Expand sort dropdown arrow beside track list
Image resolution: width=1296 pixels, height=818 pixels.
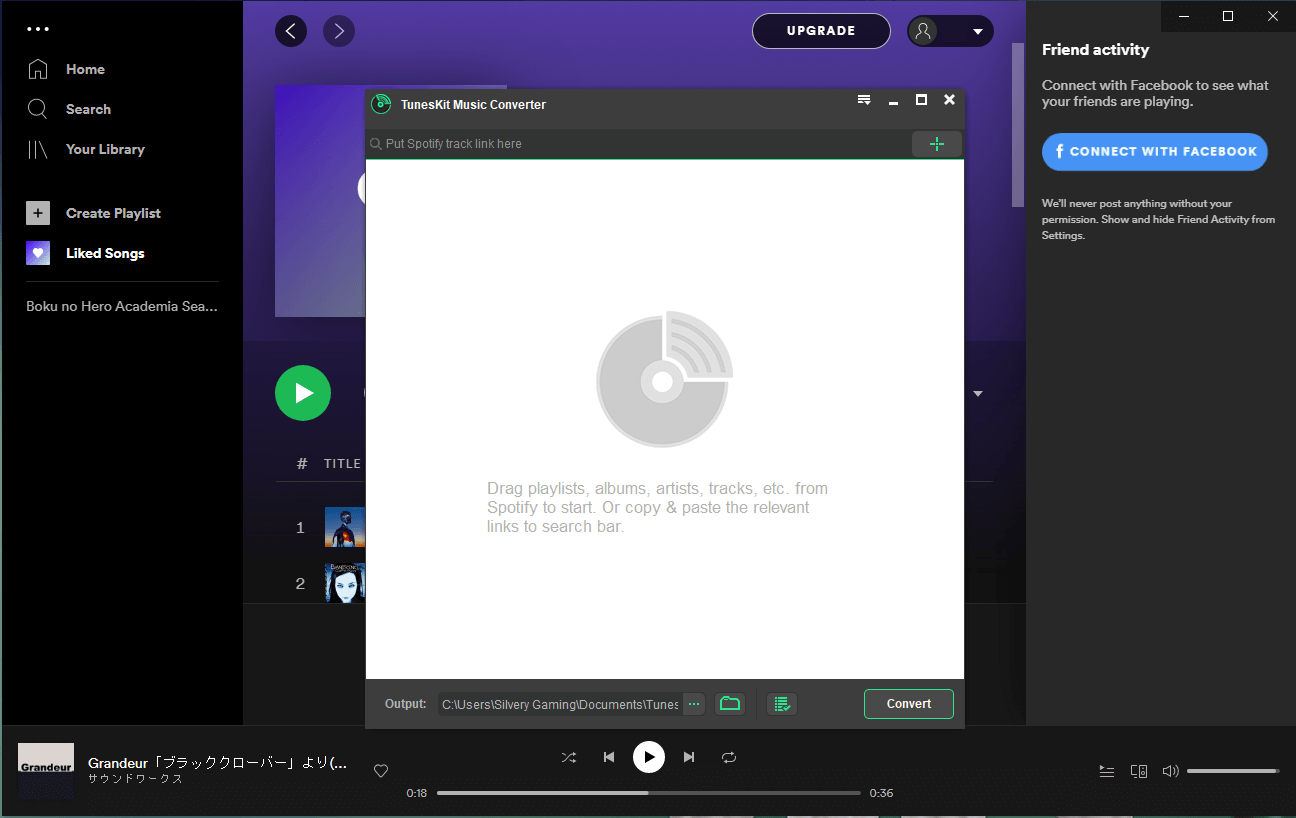coord(978,394)
